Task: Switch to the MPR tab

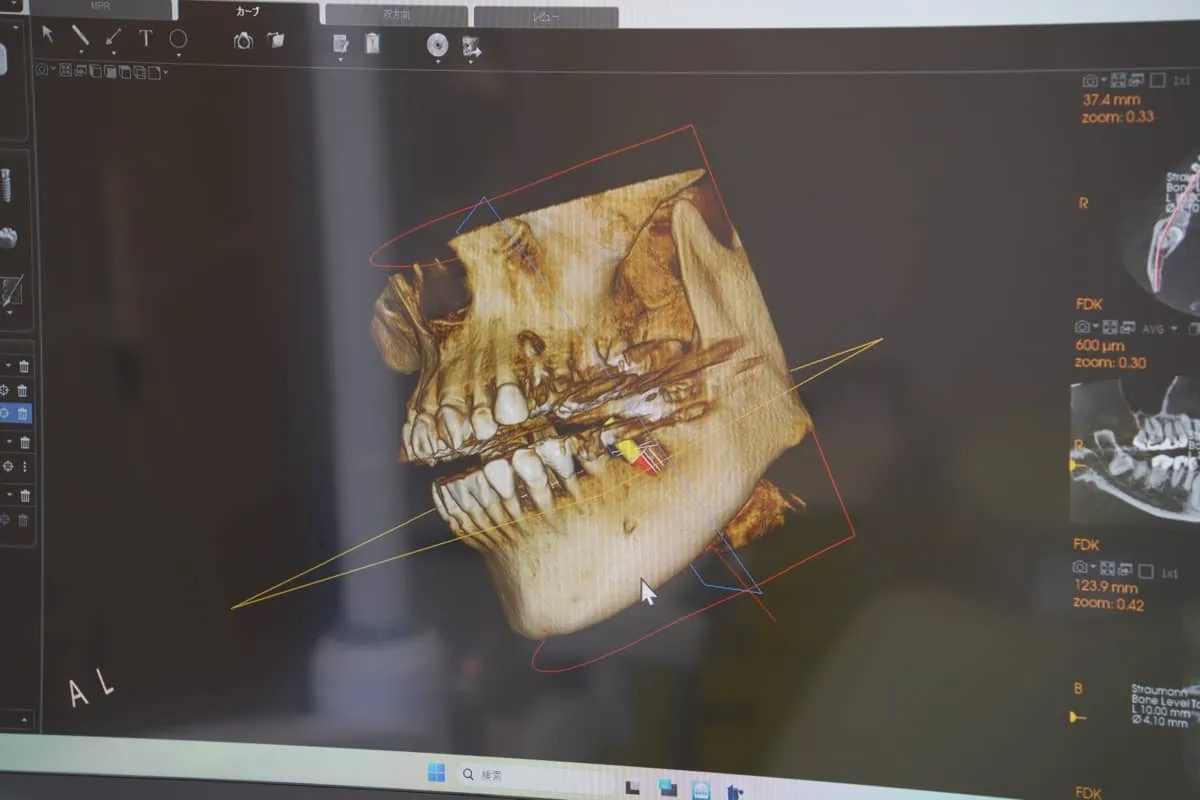Action: click(100, 7)
